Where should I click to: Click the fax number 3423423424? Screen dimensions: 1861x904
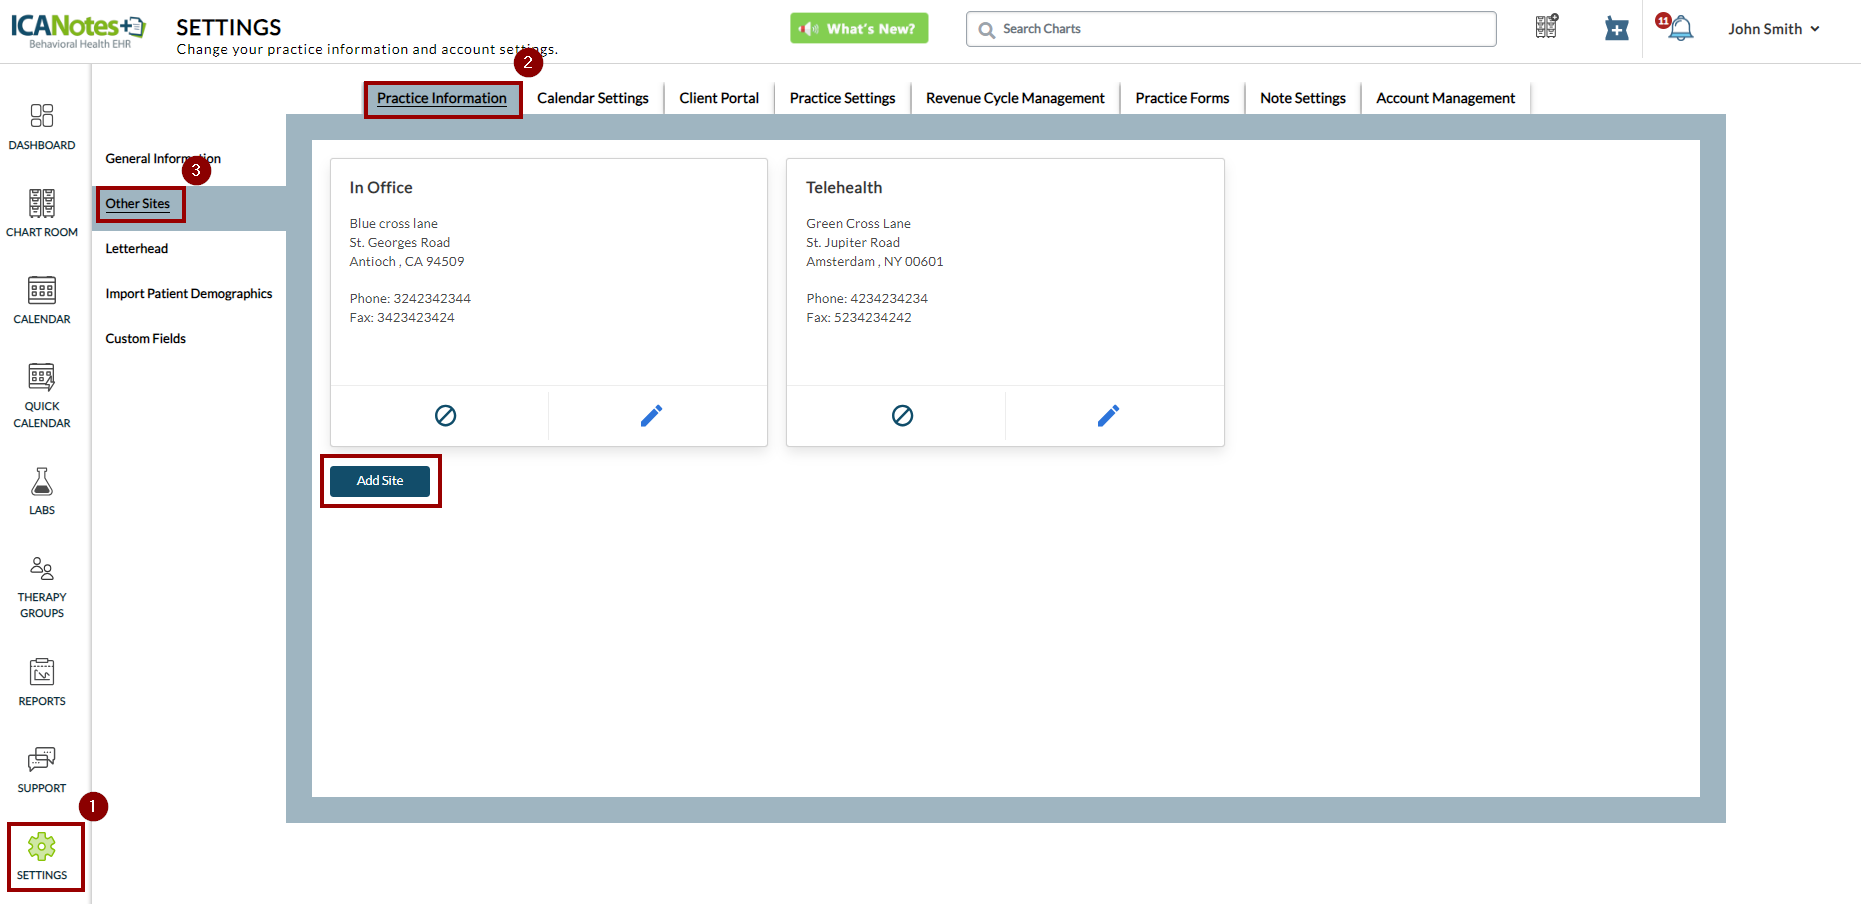click(x=416, y=318)
